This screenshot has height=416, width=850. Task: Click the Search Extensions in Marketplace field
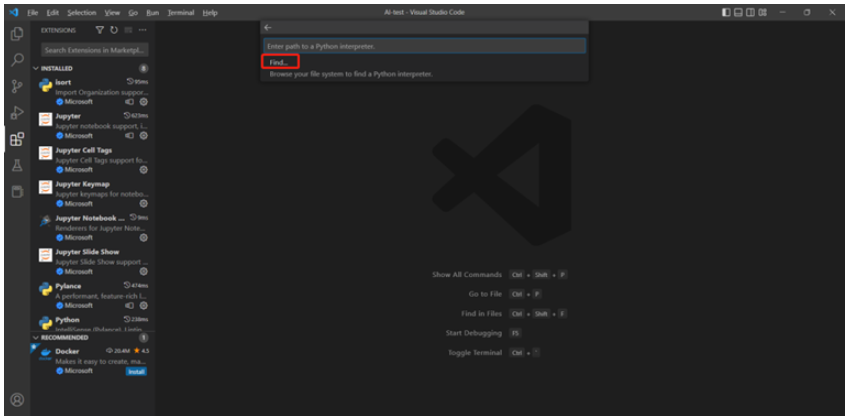95,50
